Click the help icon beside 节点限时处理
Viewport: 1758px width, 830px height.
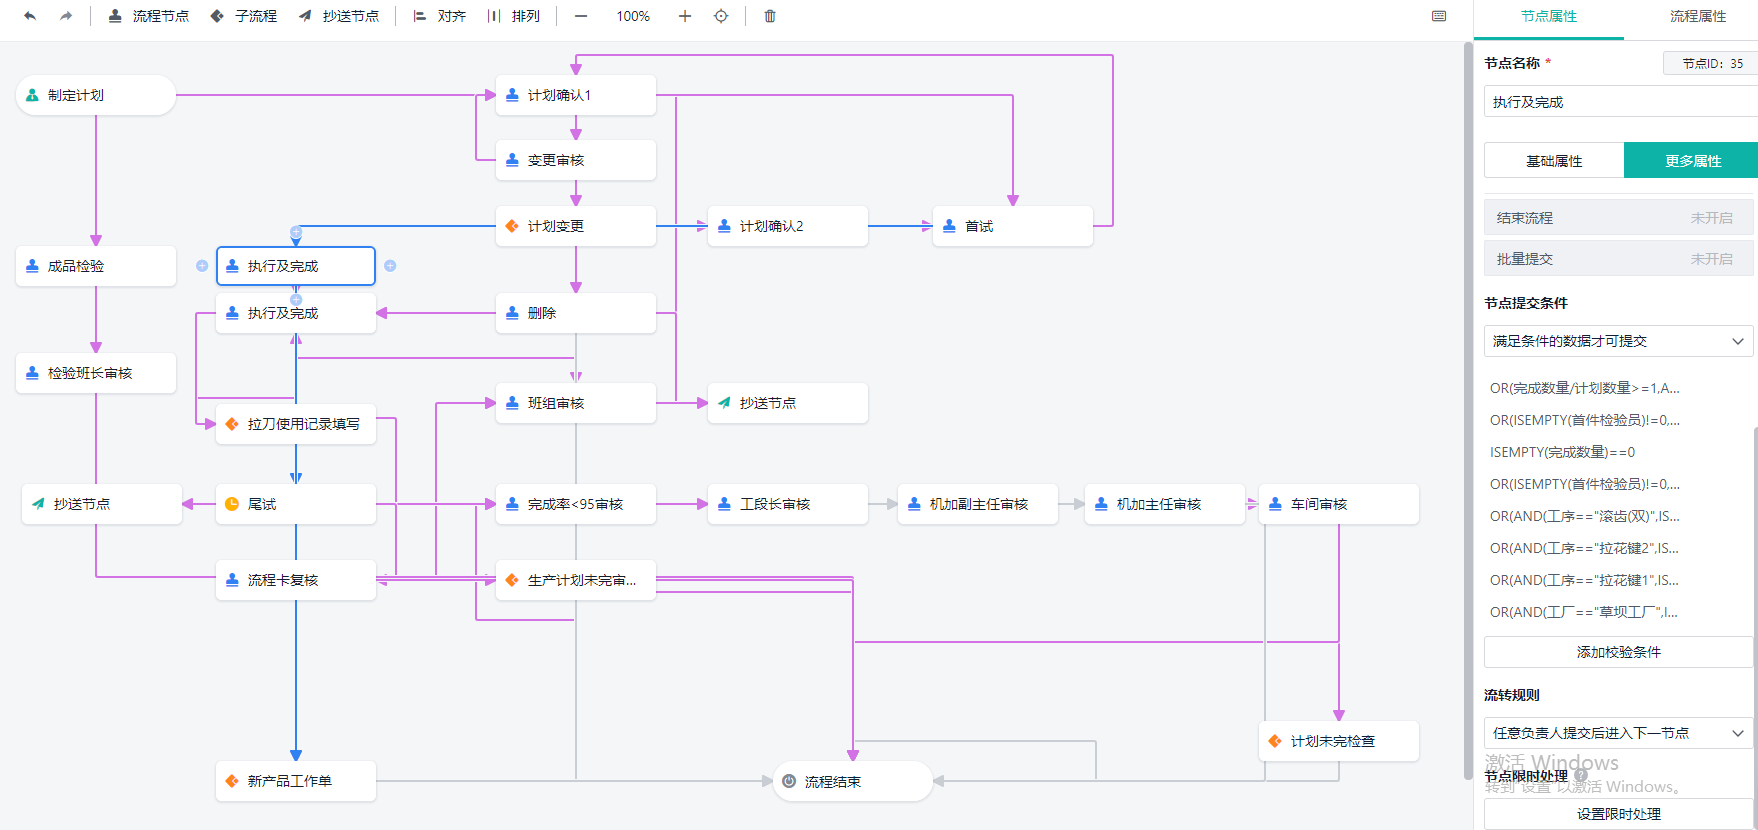(x=1581, y=775)
